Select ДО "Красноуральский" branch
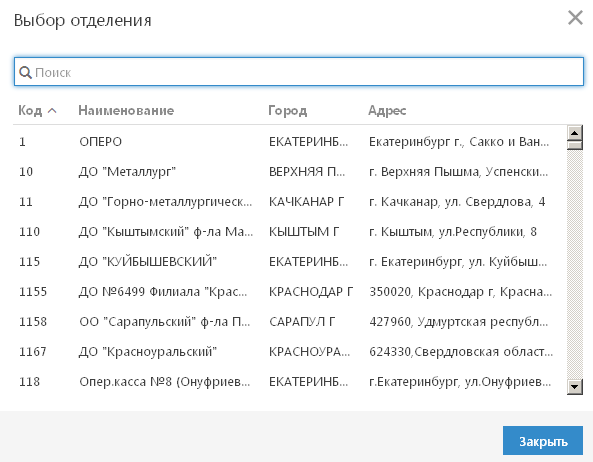 pos(290,352)
